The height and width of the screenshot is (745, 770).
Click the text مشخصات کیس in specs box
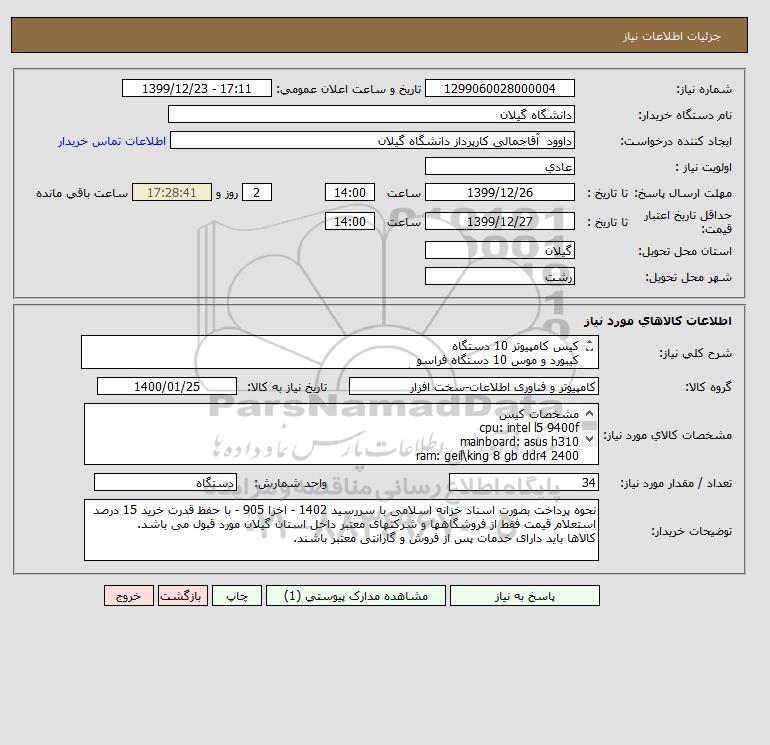click(x=539, y=414)
